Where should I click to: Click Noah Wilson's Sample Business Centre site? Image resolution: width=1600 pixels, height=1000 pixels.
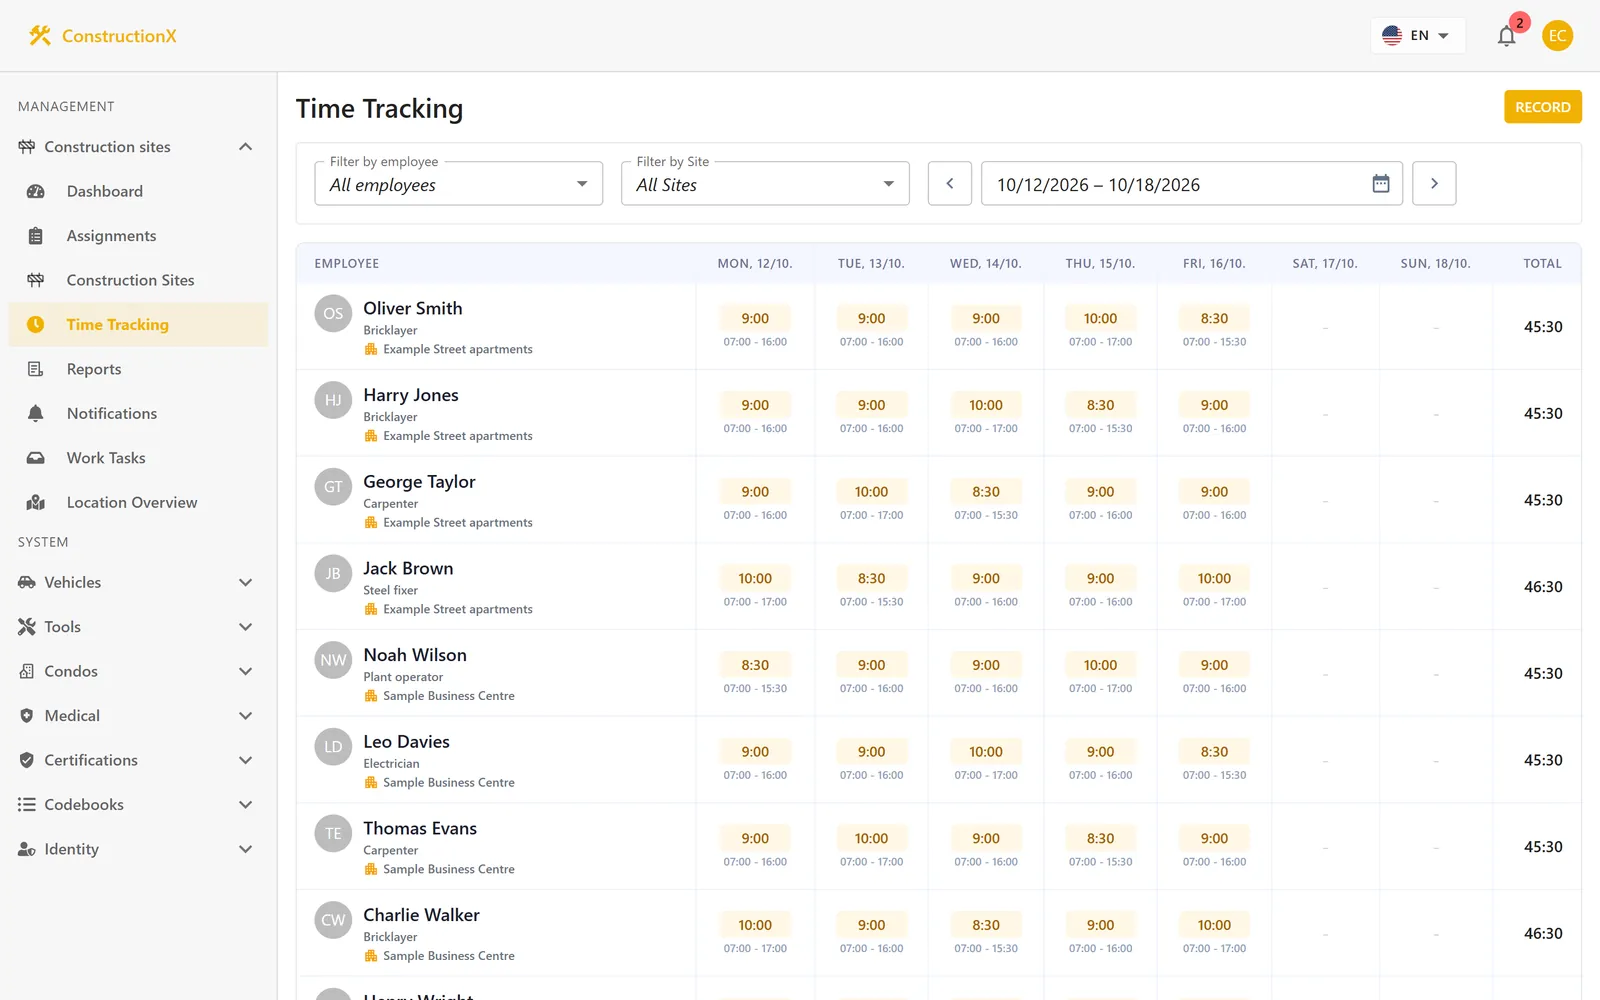[x=449, y=696]
